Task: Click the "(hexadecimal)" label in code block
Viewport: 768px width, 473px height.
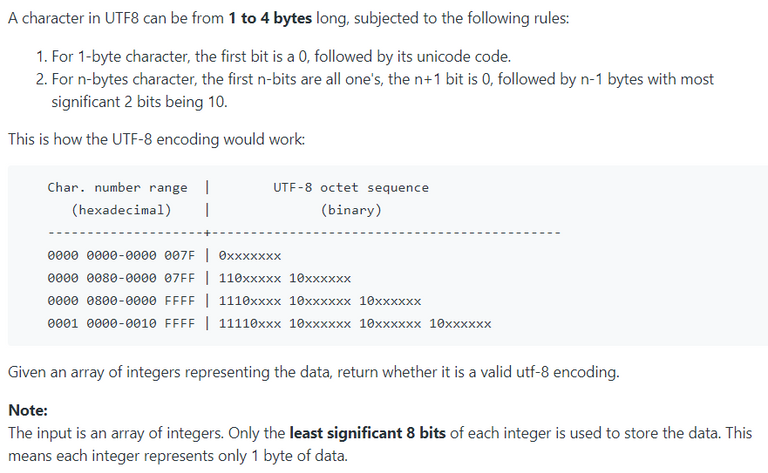Action: 121,210
